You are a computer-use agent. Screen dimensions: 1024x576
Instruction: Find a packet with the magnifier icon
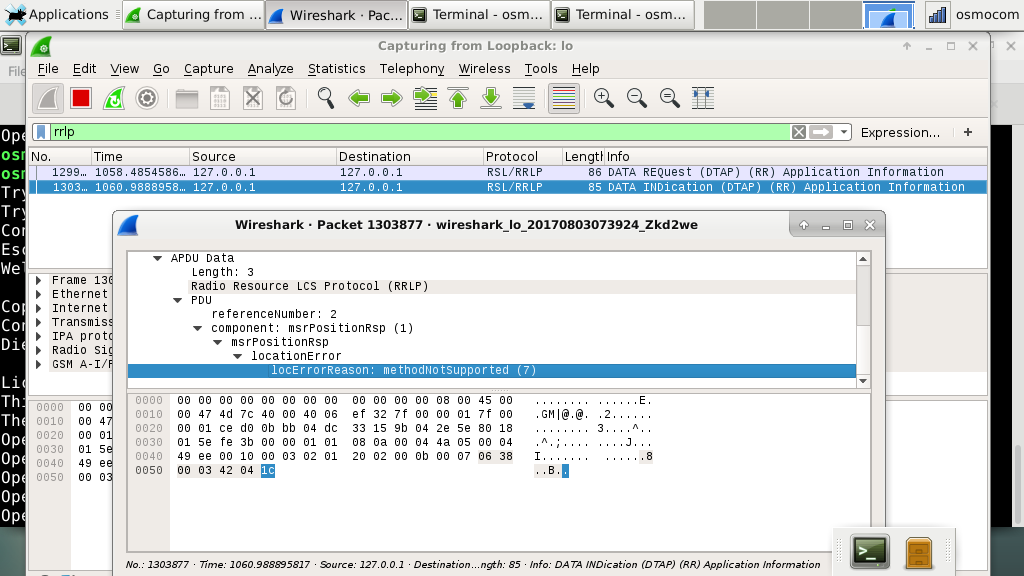[x=326, y=99]
